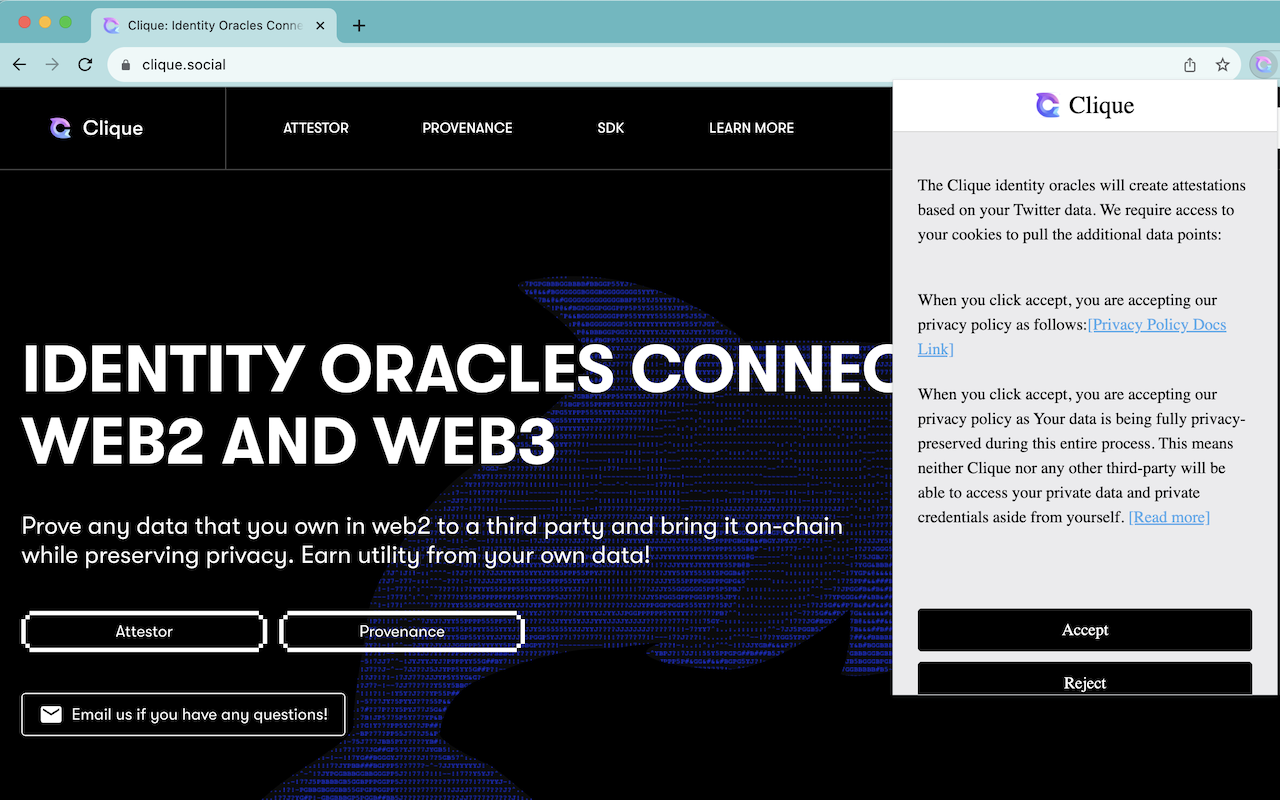Accept the privacy policy
The image size is (1280, 800).
(x=1084, y=630)
